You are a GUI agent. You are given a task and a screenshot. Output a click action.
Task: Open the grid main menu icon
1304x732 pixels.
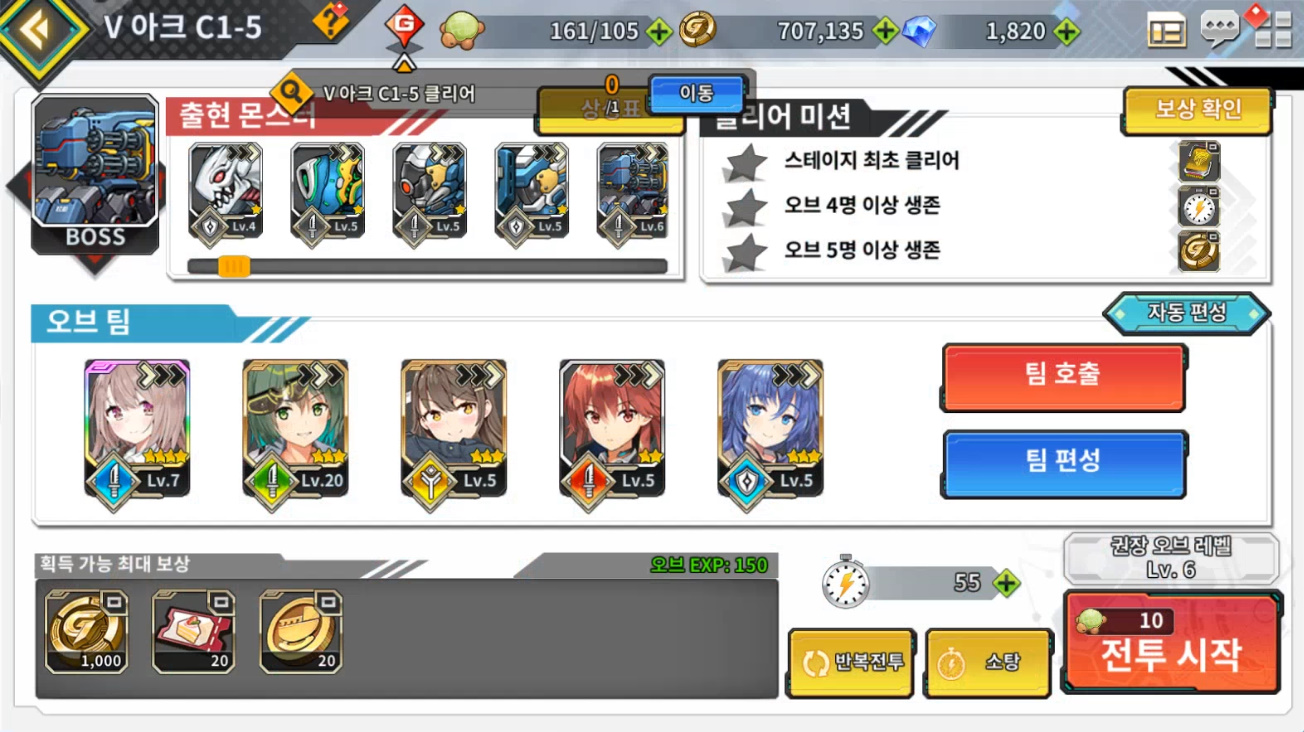(1273, 29)
